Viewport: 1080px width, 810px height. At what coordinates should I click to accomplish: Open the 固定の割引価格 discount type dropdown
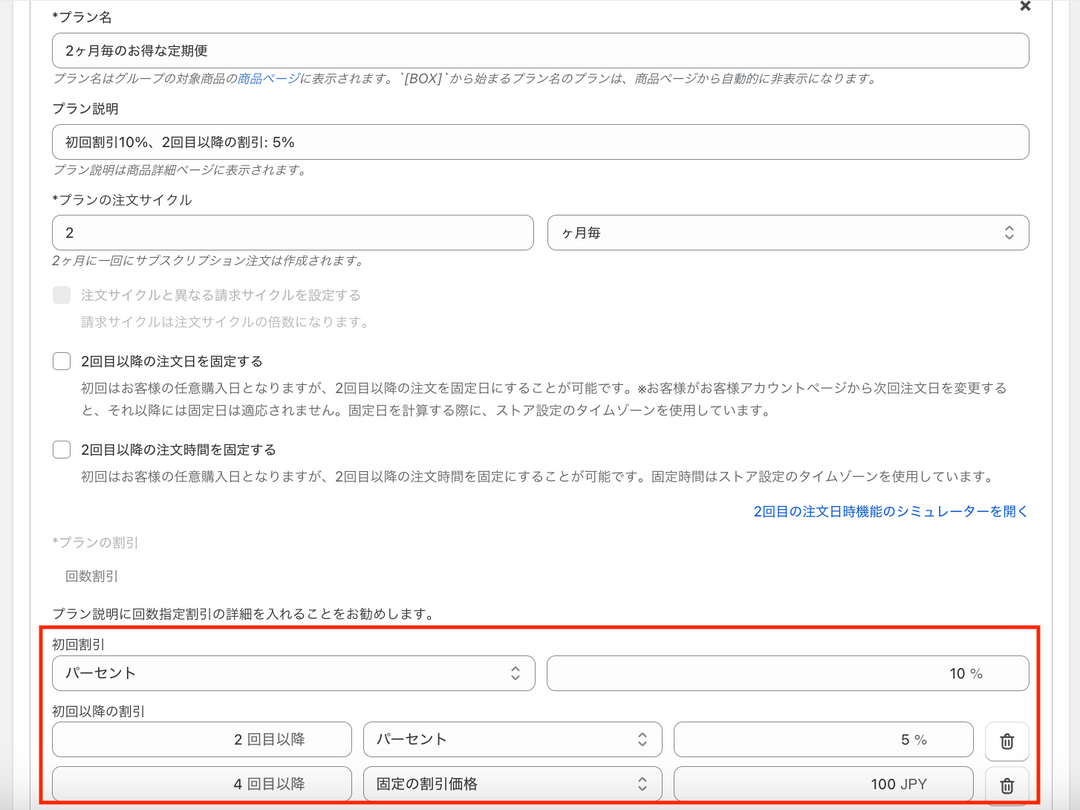tap(512, 784)
